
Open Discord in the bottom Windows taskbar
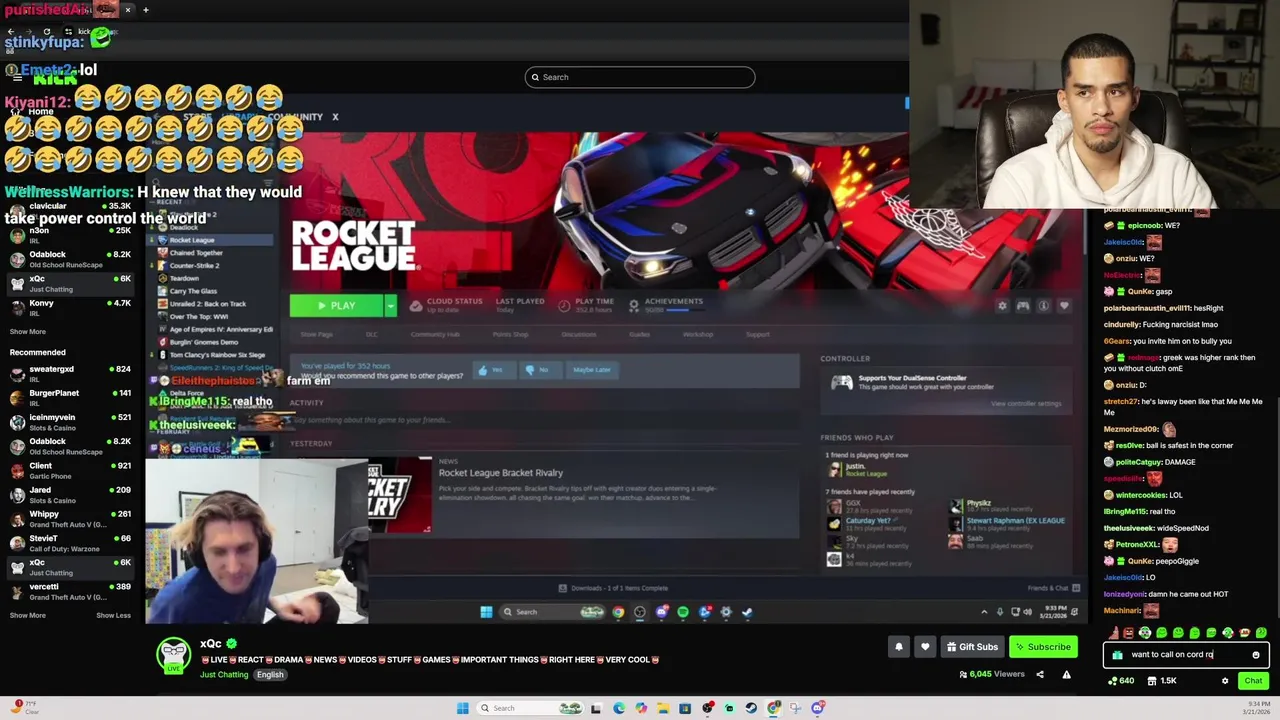[818, 708]
